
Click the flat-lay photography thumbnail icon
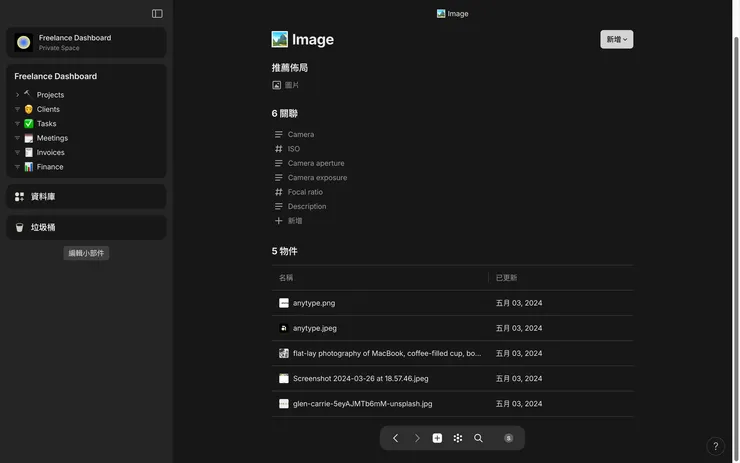284,353
